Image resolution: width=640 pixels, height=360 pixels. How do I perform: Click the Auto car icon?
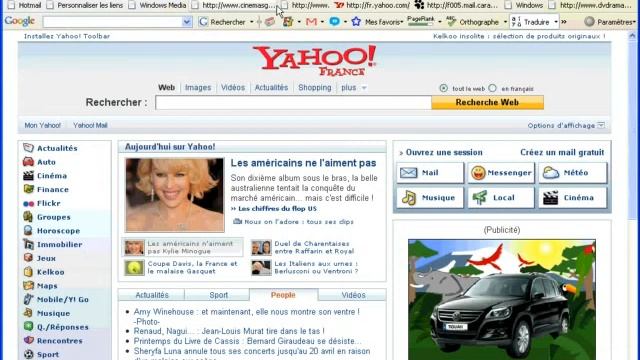pos(28,162)
